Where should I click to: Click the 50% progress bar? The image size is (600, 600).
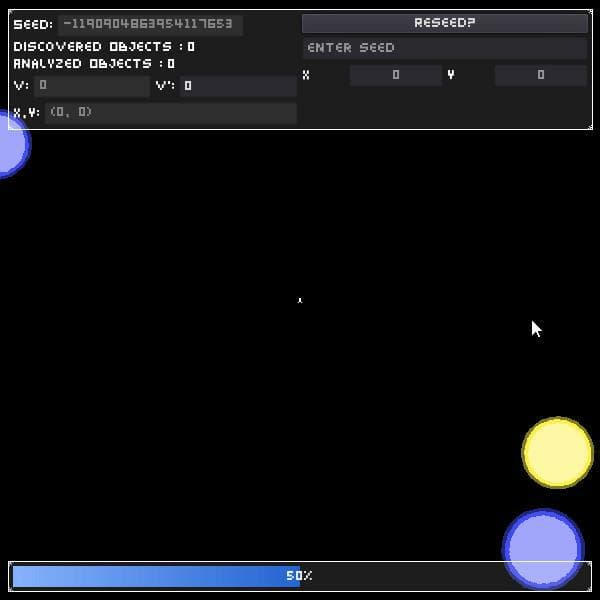(300, 576)
